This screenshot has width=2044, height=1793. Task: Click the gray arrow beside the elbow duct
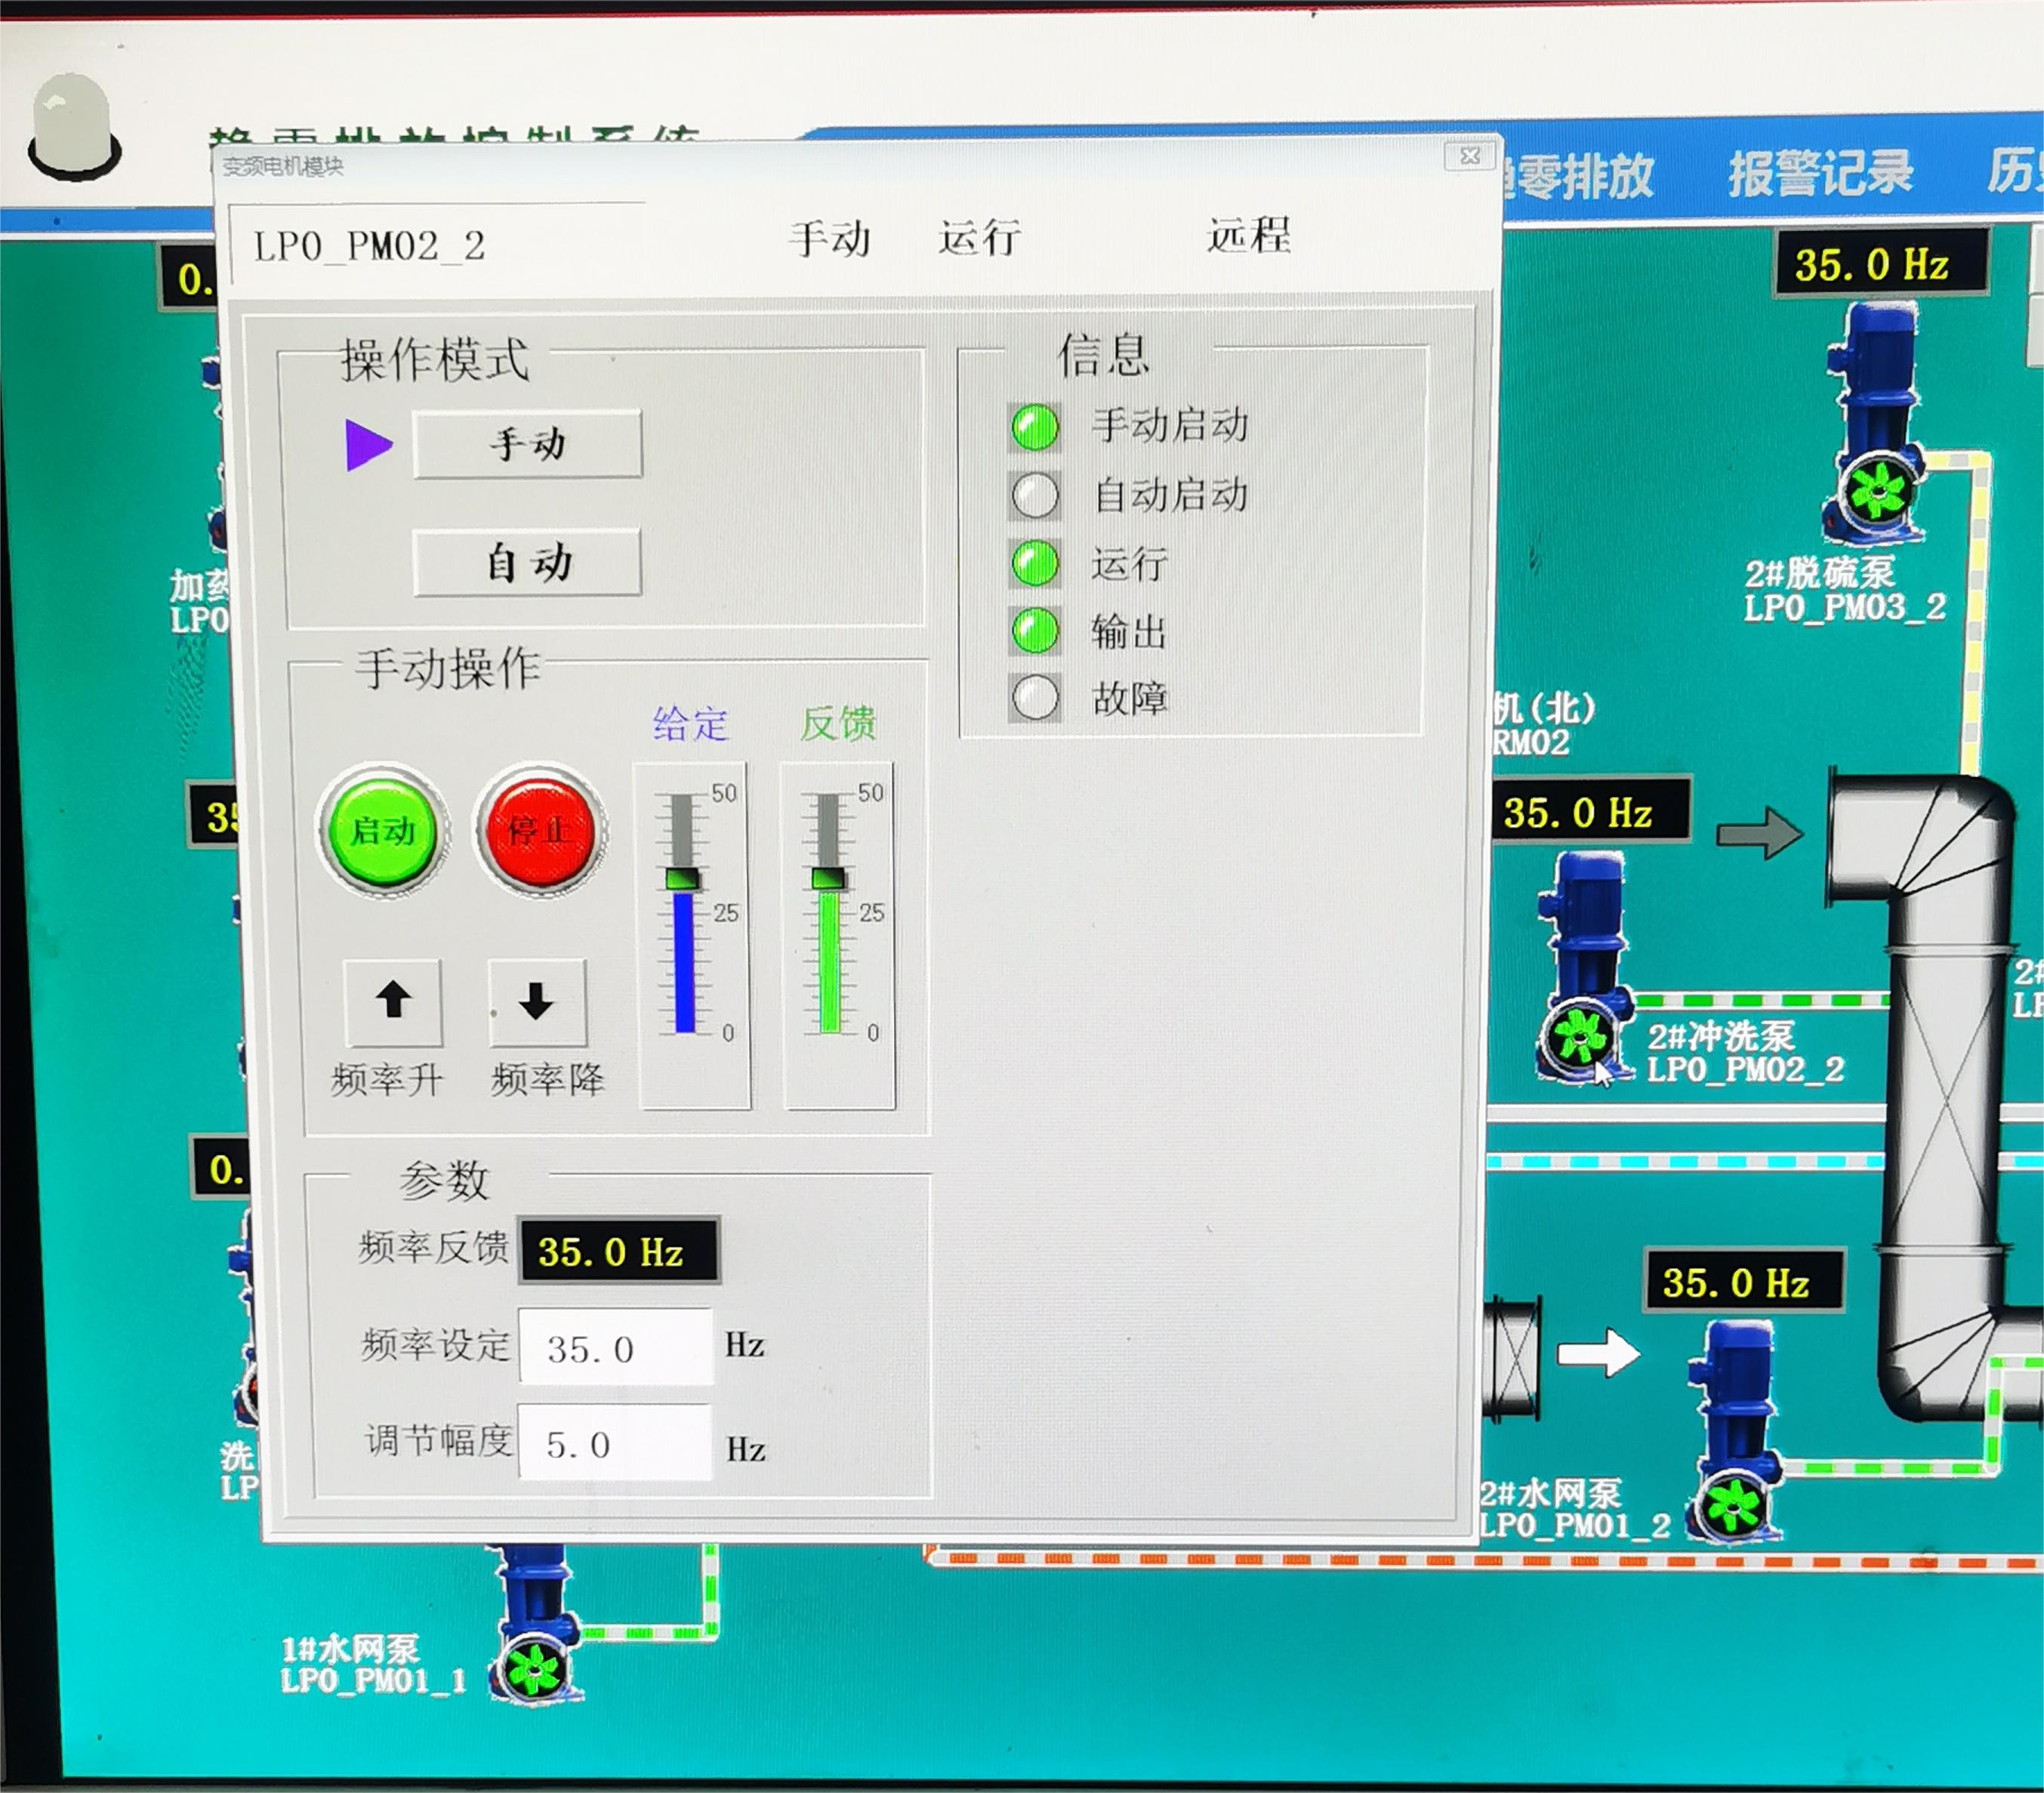click(1759, 832)
